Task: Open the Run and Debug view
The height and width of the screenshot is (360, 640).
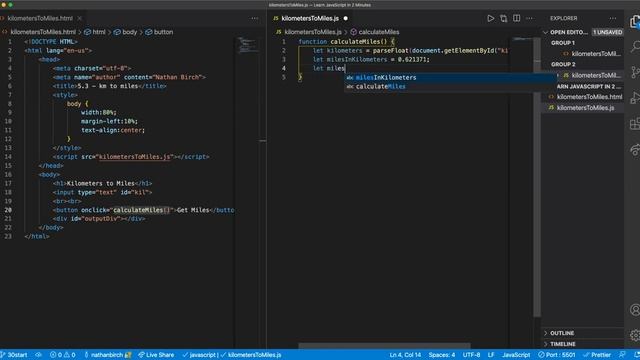Action: coord(635,98)
